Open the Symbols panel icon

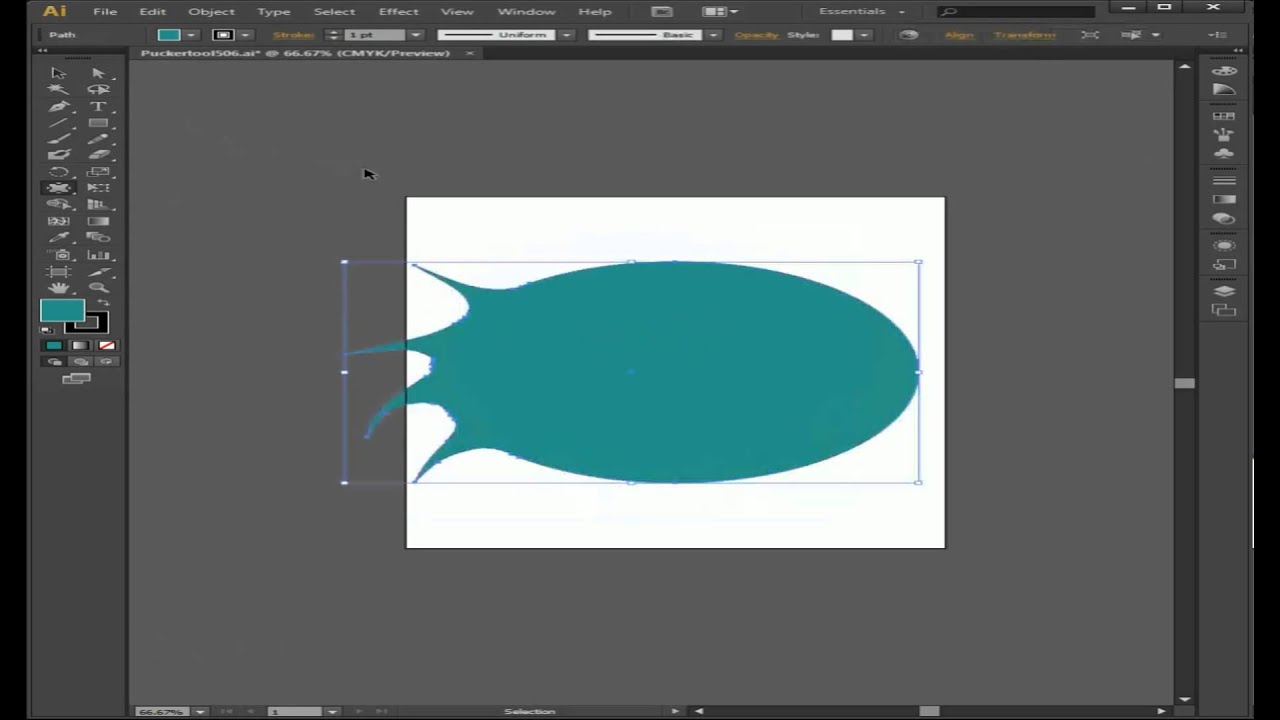(1224, 153)
